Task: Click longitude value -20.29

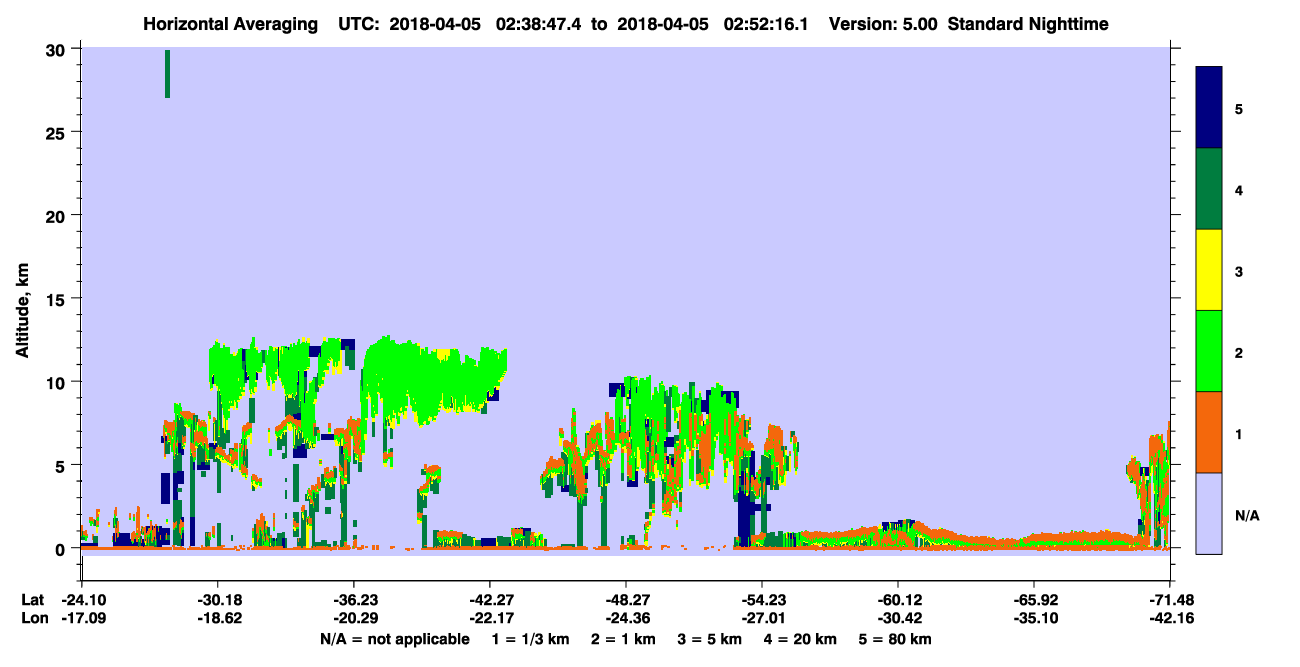Action: pos(353,619)
